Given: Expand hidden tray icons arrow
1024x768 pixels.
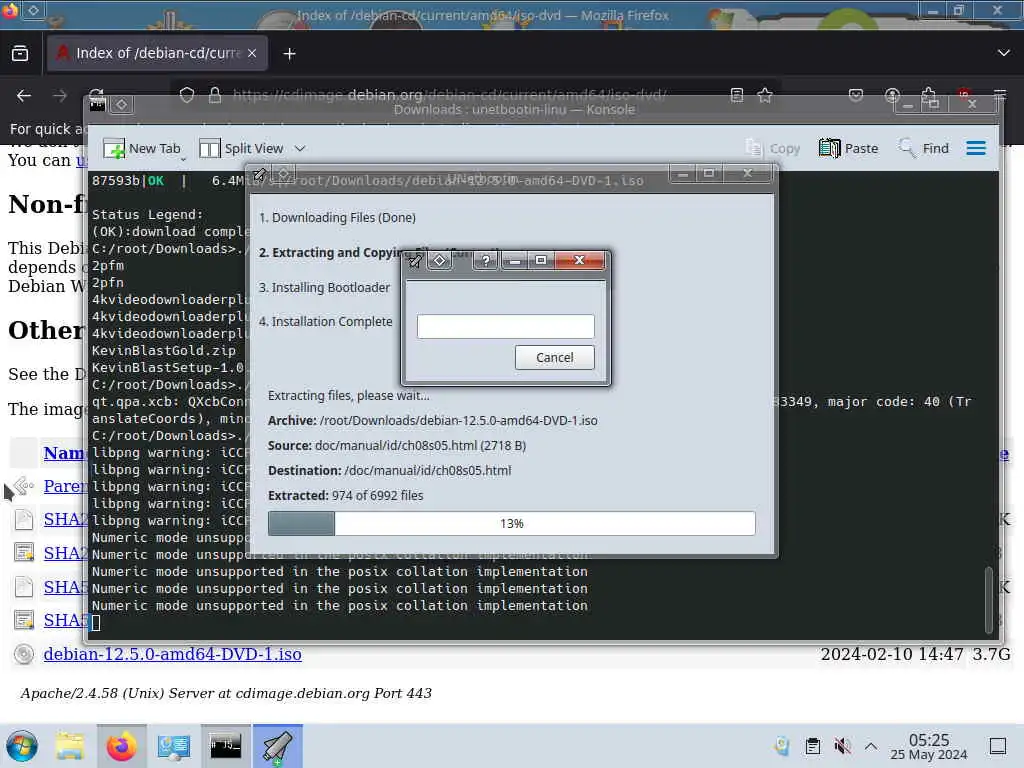Looking at the screenshot, I should point(871,746).
